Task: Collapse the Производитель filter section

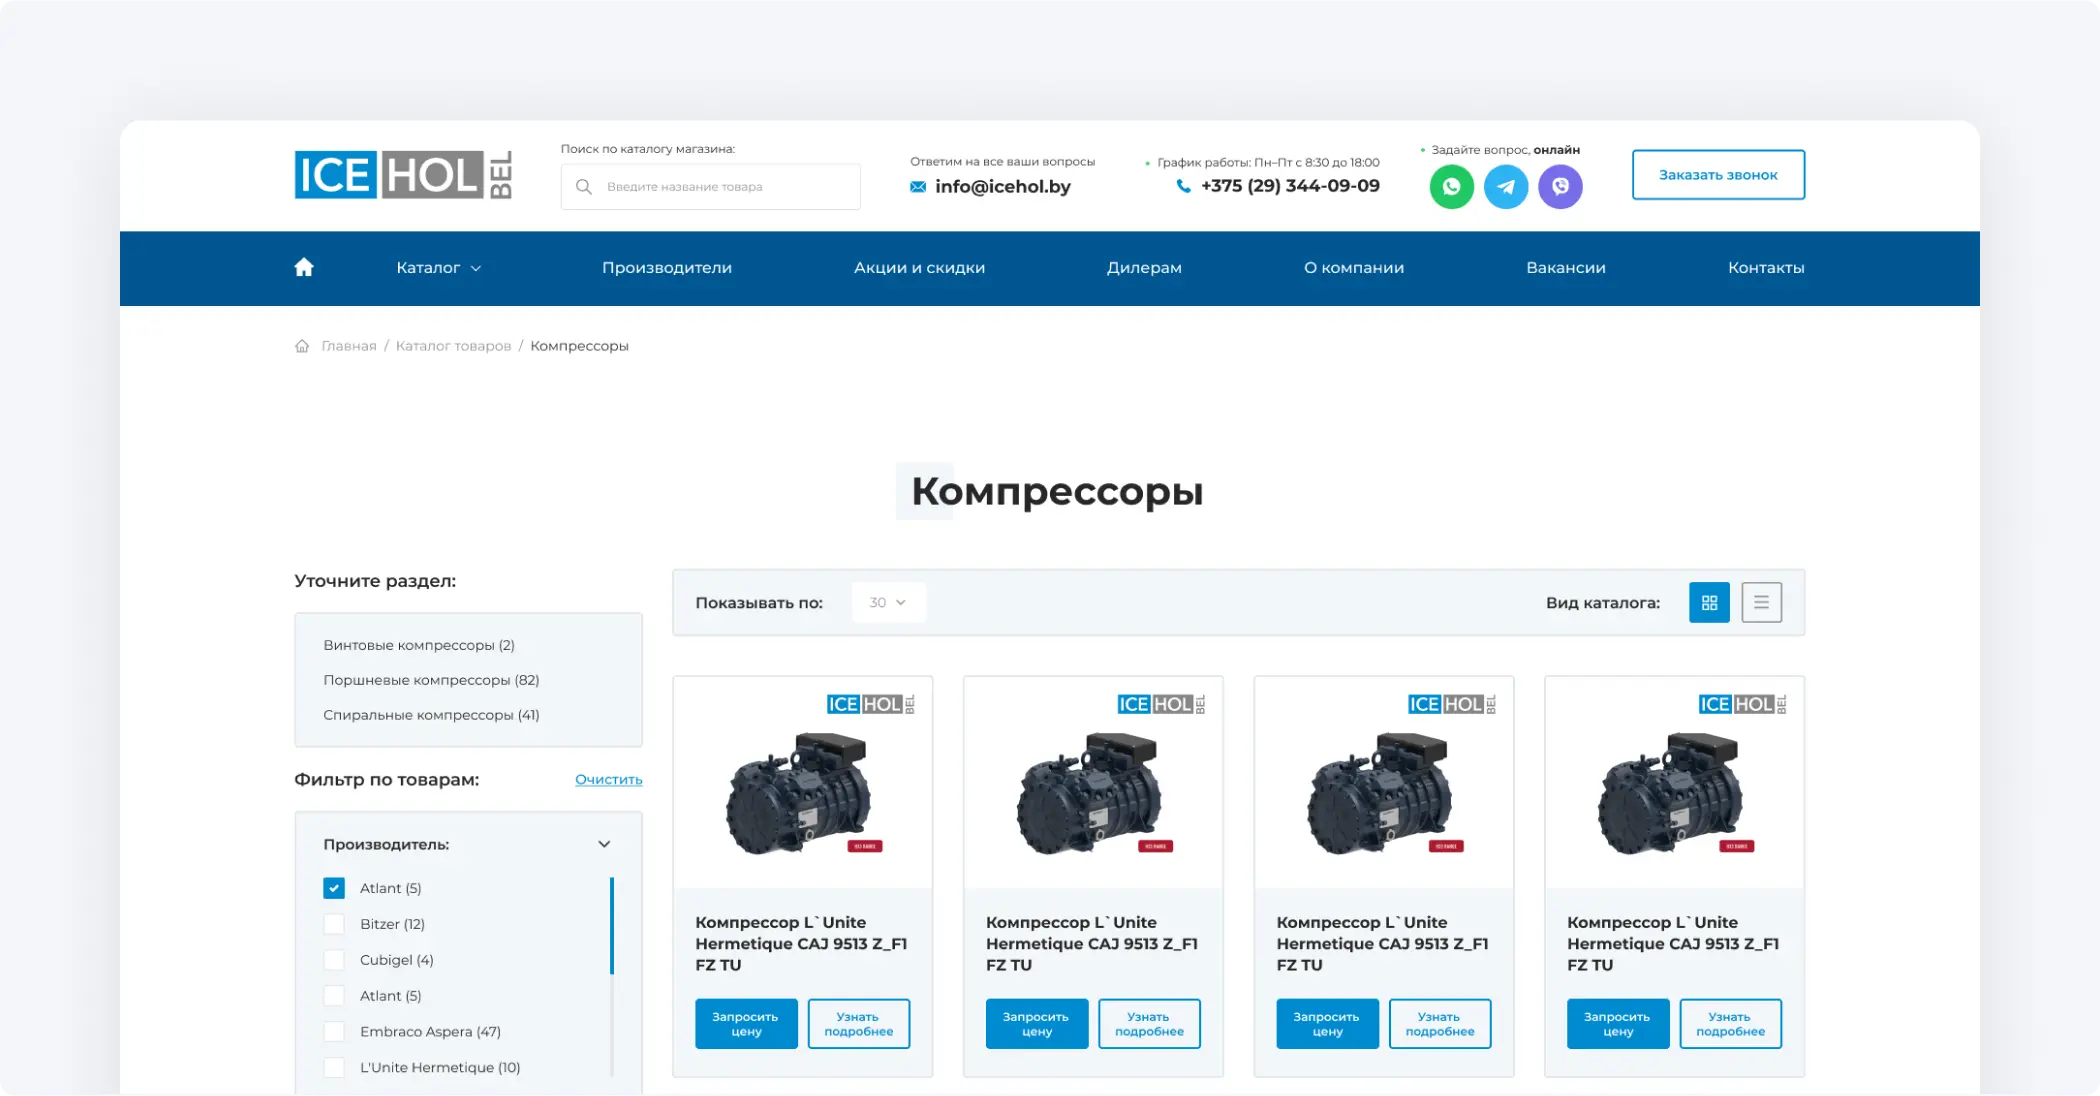Action: click(x=604, y=844)
